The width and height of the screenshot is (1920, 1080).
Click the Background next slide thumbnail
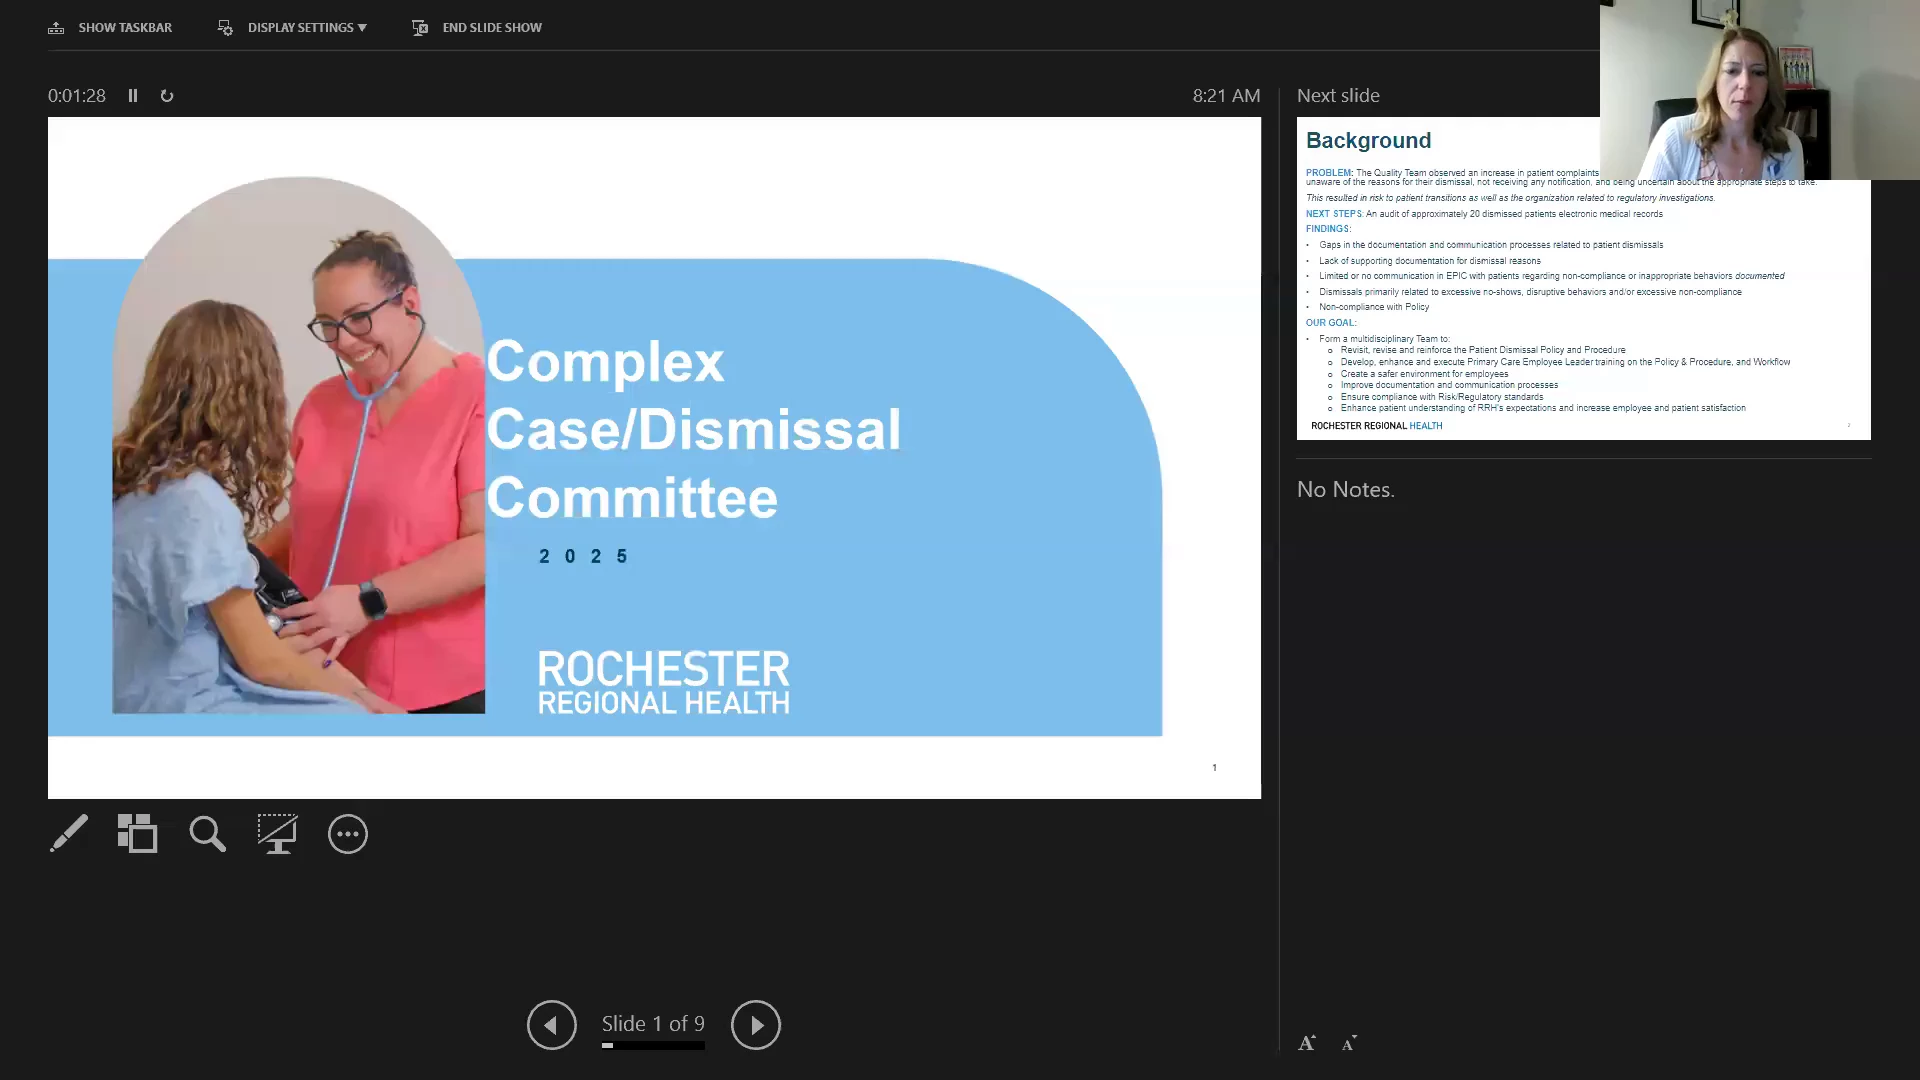(1584, 278)
